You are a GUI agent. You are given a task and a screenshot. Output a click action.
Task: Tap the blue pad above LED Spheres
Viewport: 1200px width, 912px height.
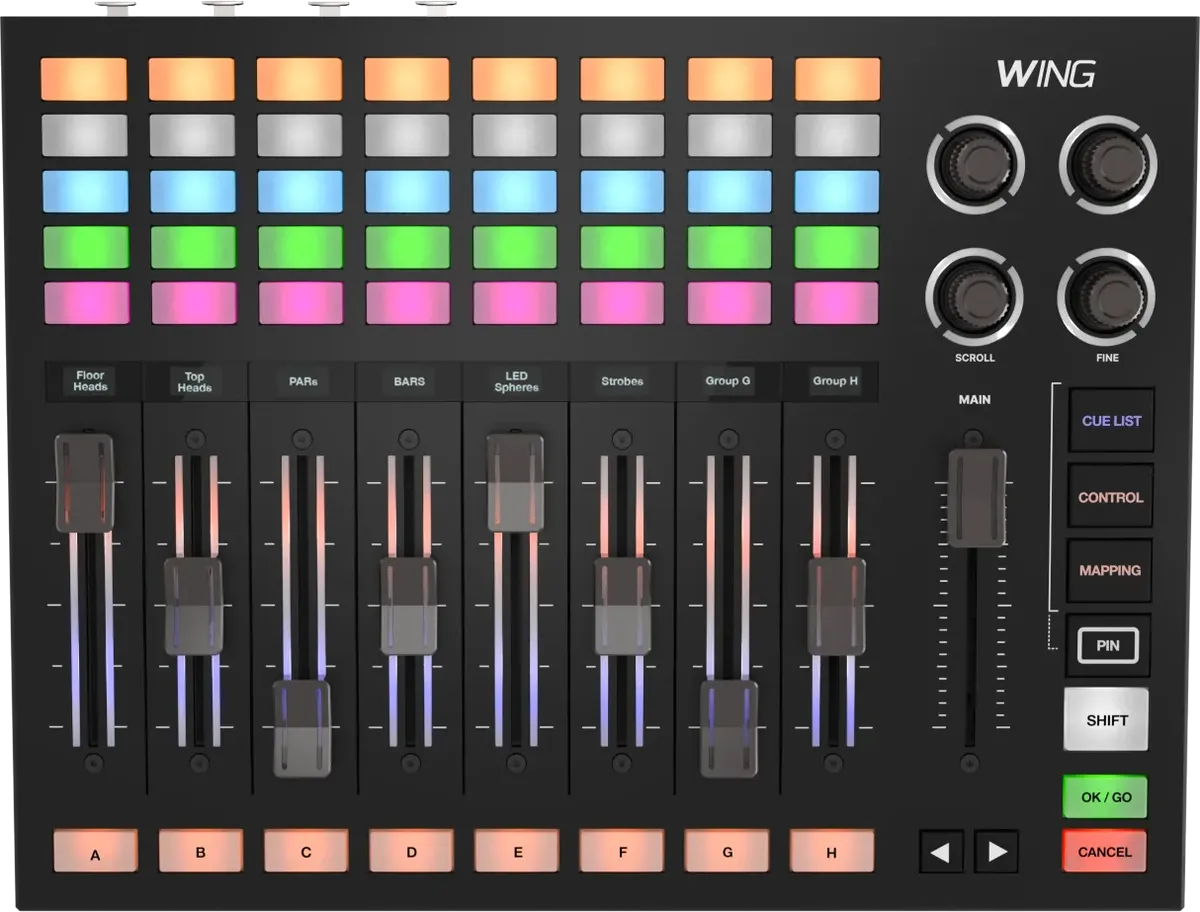pyautogui.click(x=515, y=191)
